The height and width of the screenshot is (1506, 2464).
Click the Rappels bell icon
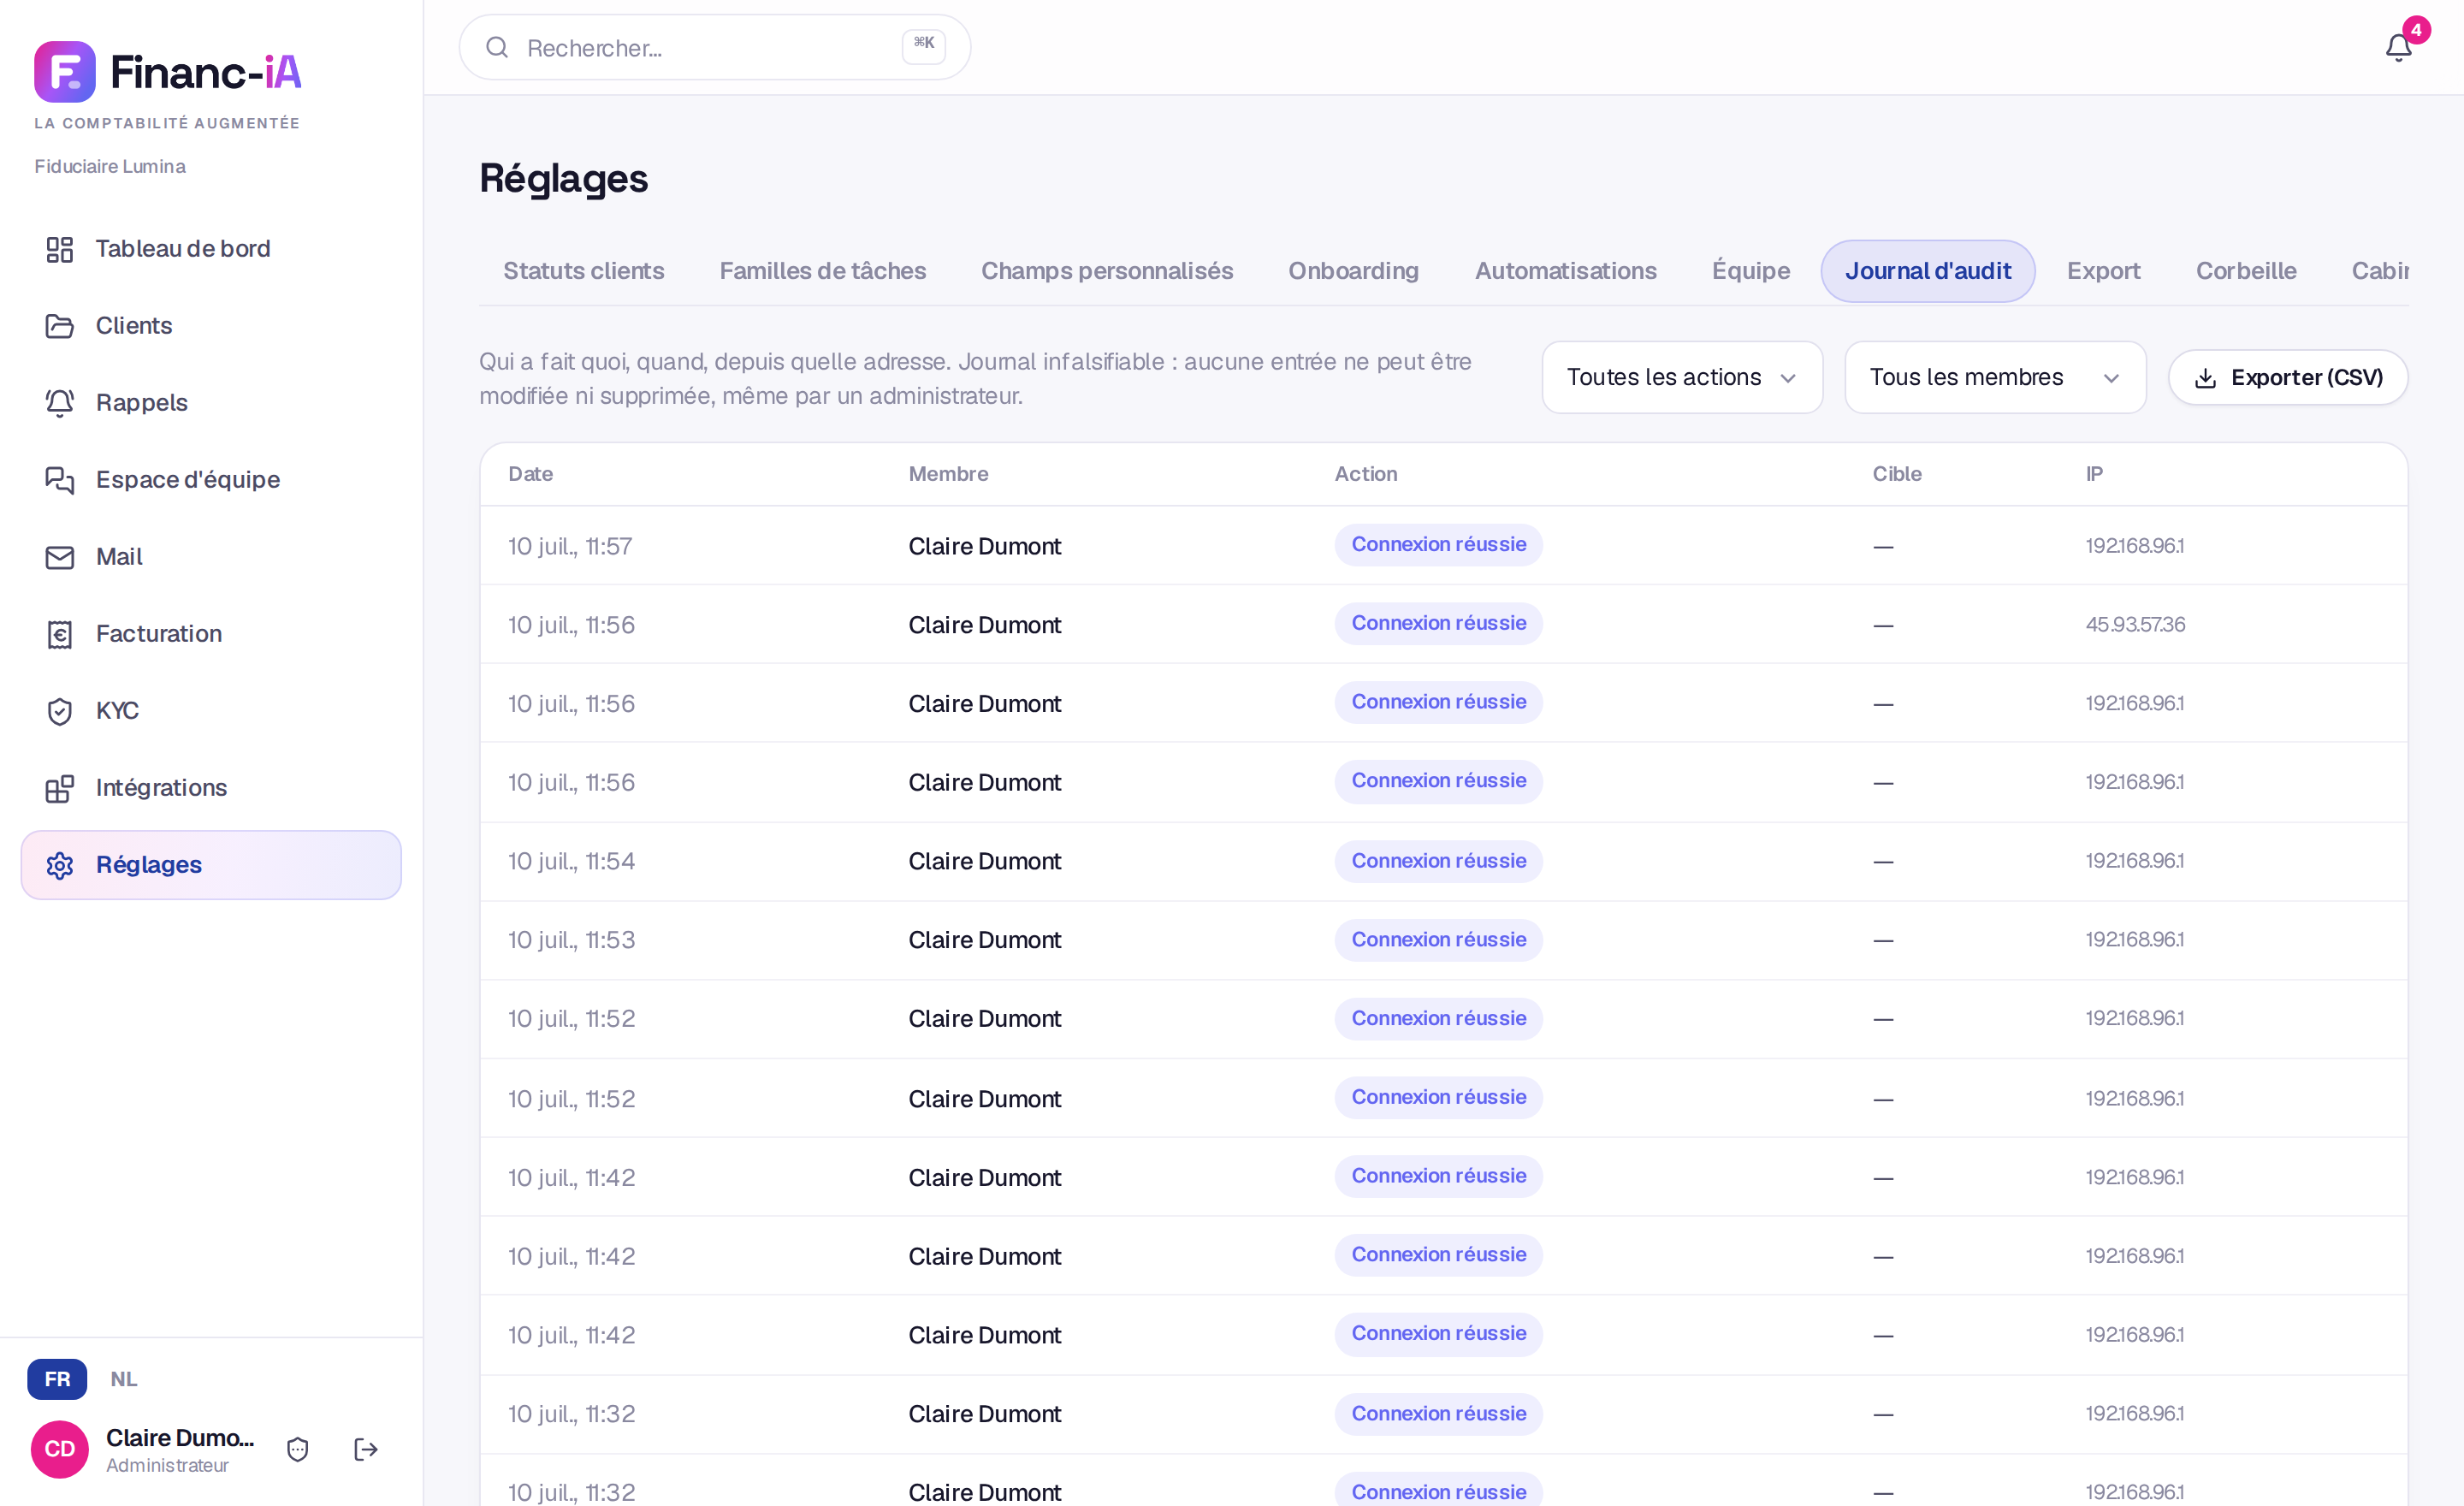tap(60, 403)
